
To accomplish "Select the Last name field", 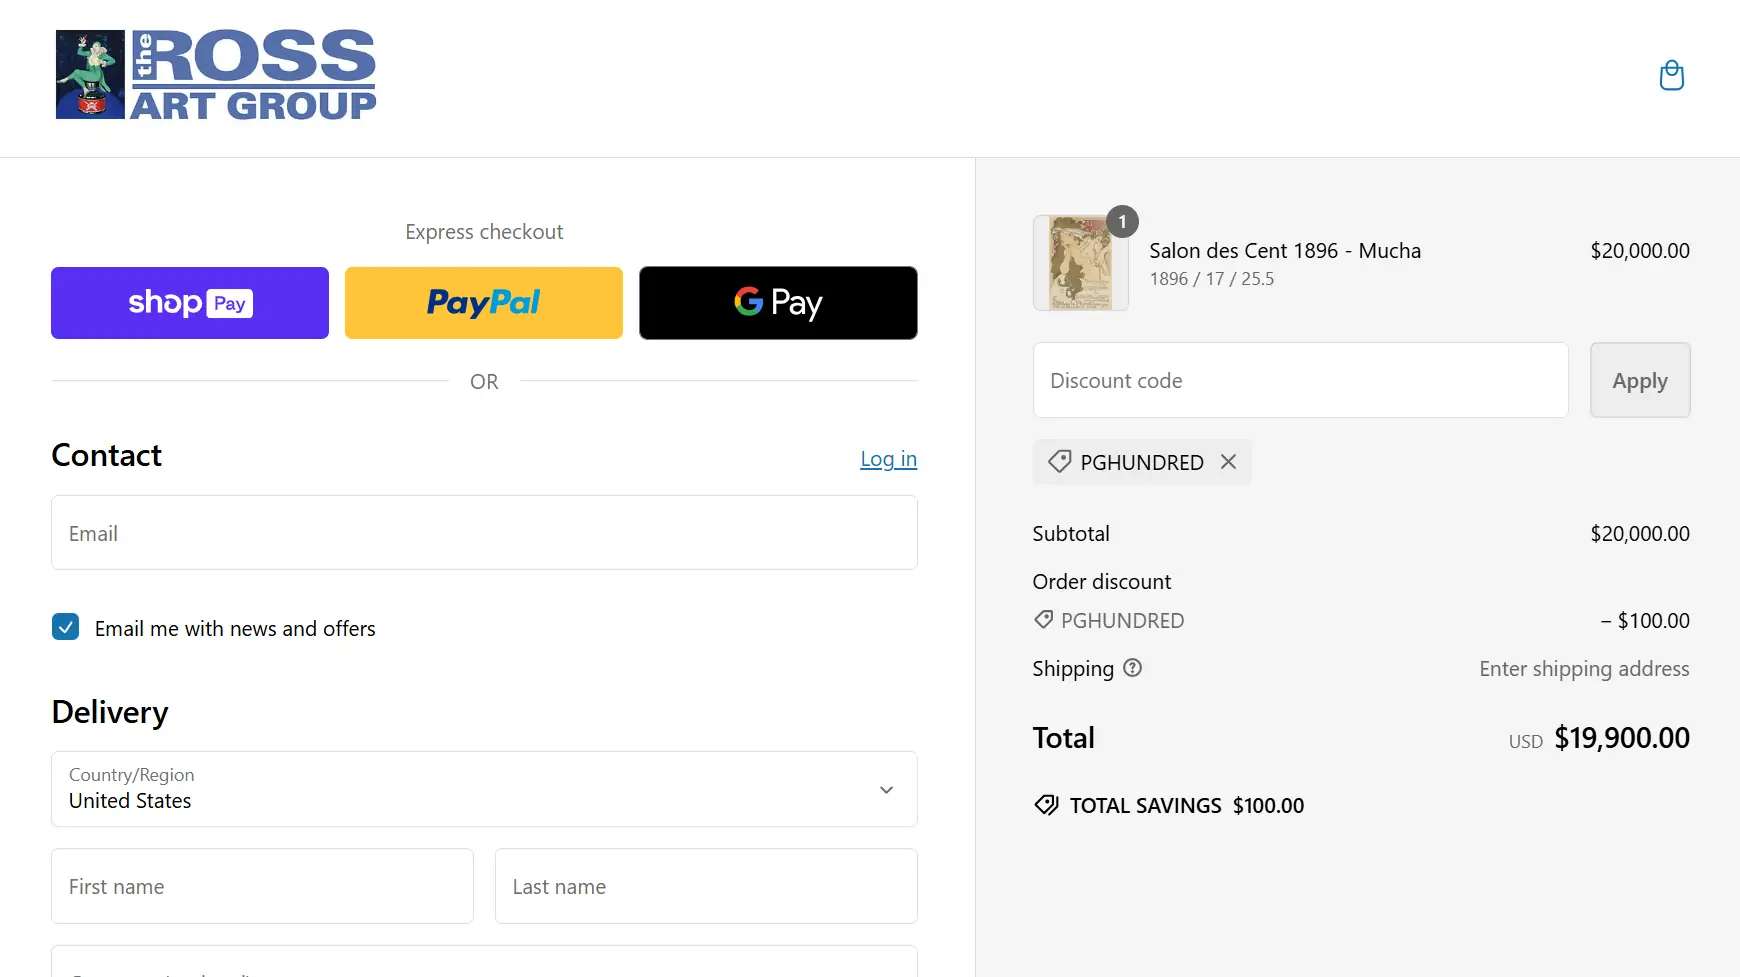I will click(706, 886).
